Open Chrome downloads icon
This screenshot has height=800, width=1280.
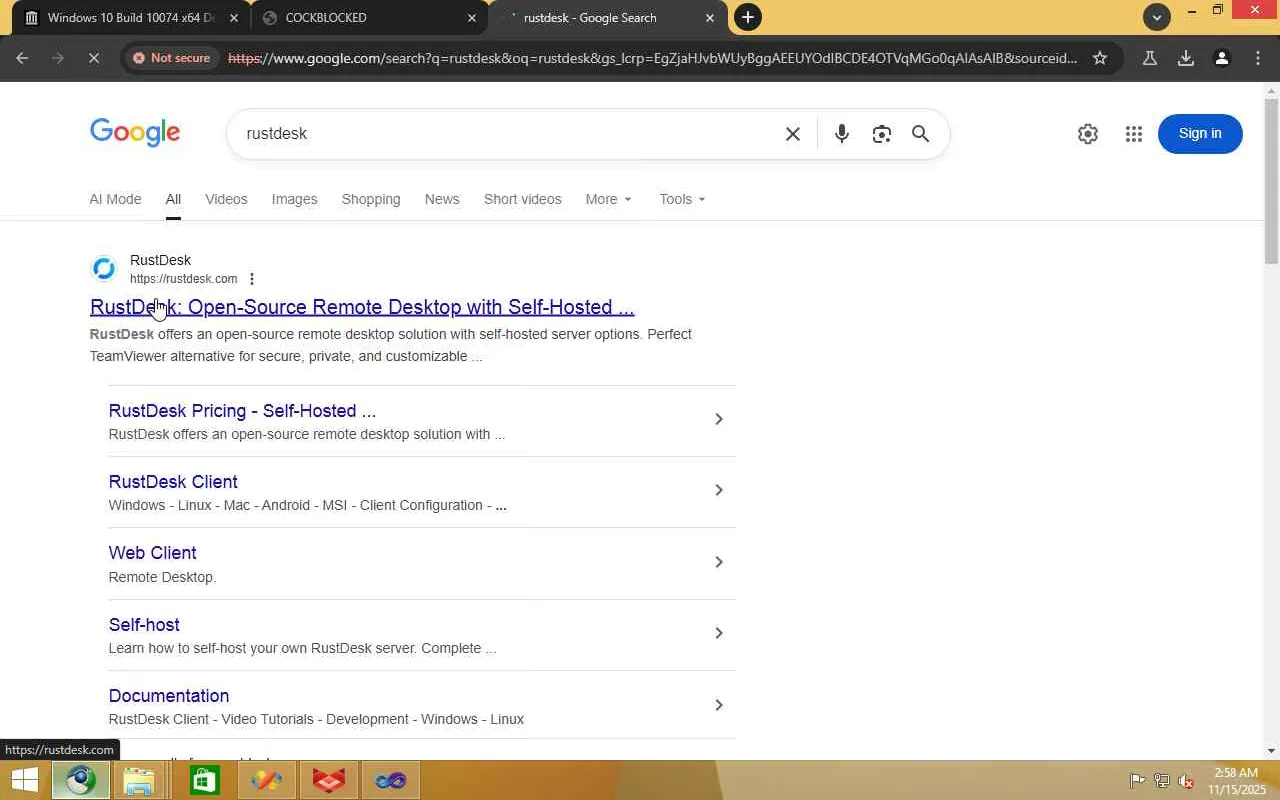1186,58
